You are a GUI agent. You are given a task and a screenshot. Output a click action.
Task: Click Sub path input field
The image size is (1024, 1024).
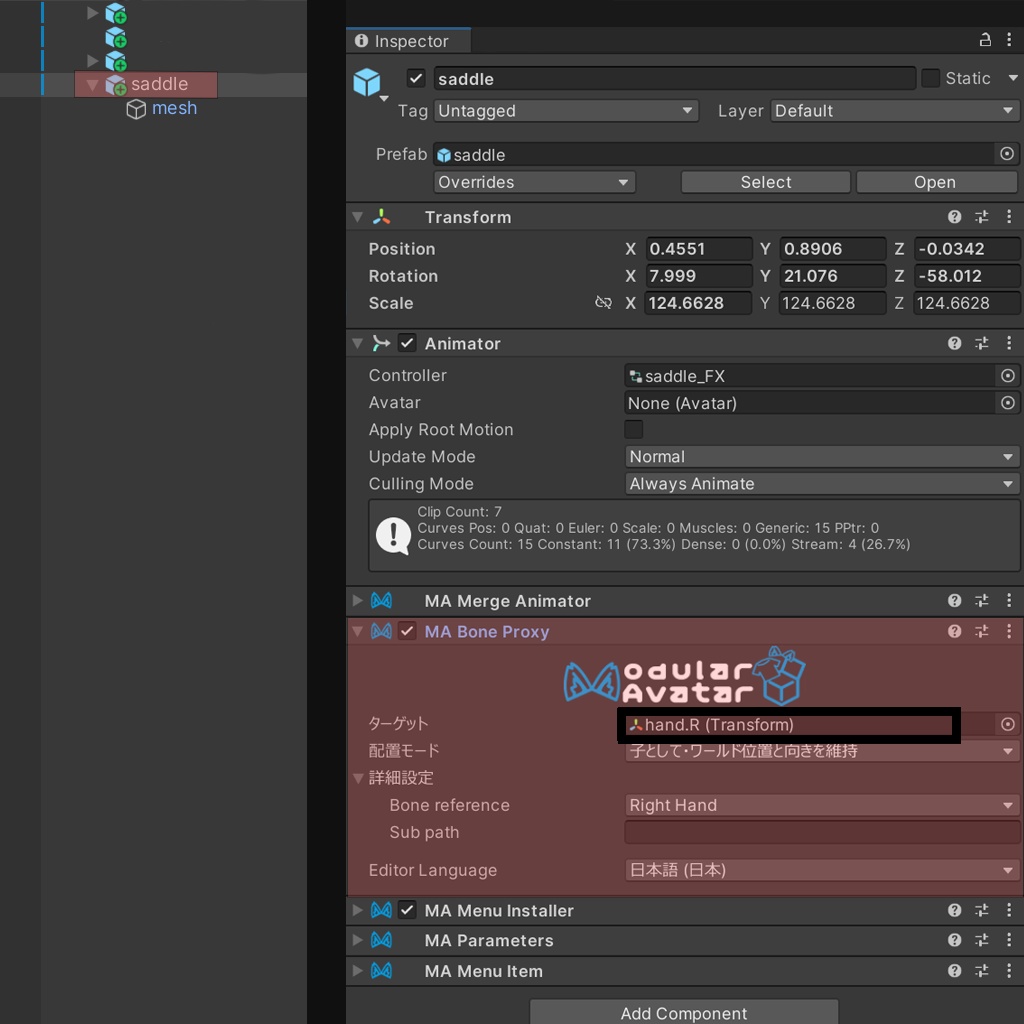pos(822,832)
